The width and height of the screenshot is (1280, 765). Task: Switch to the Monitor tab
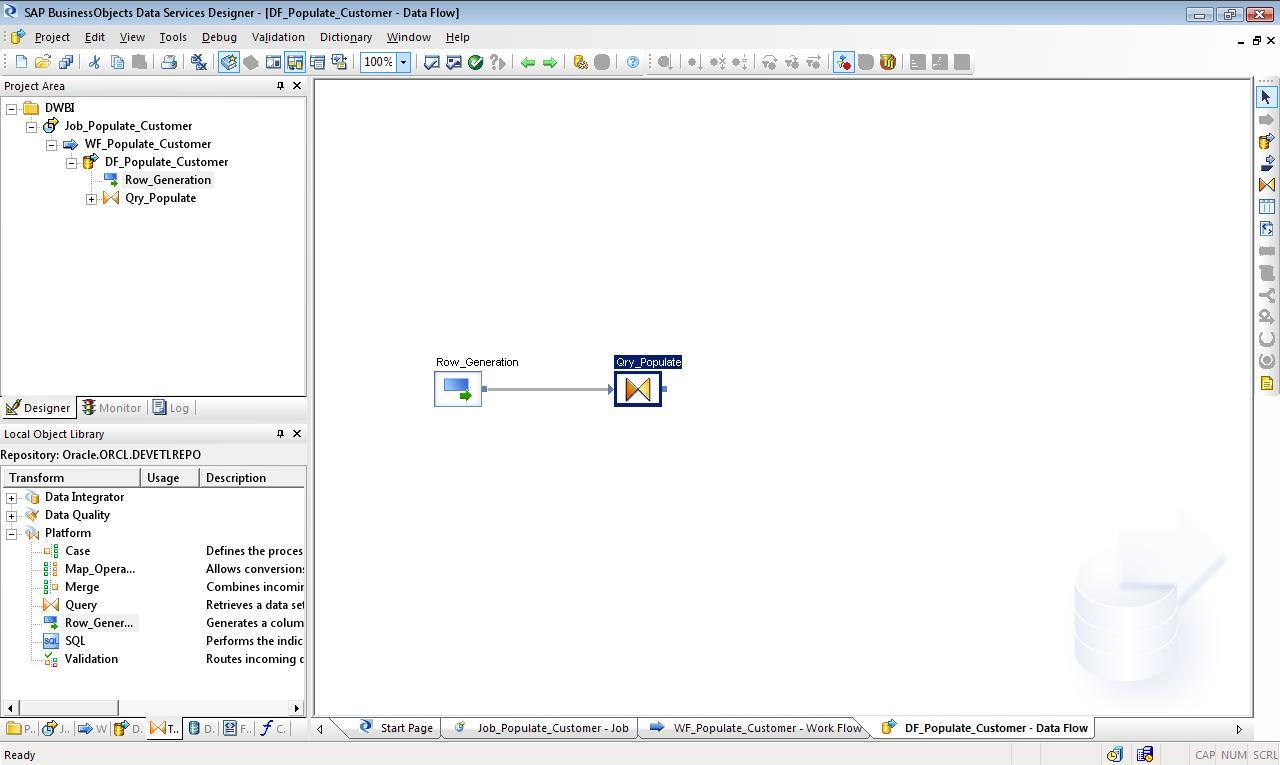point(112,408)
